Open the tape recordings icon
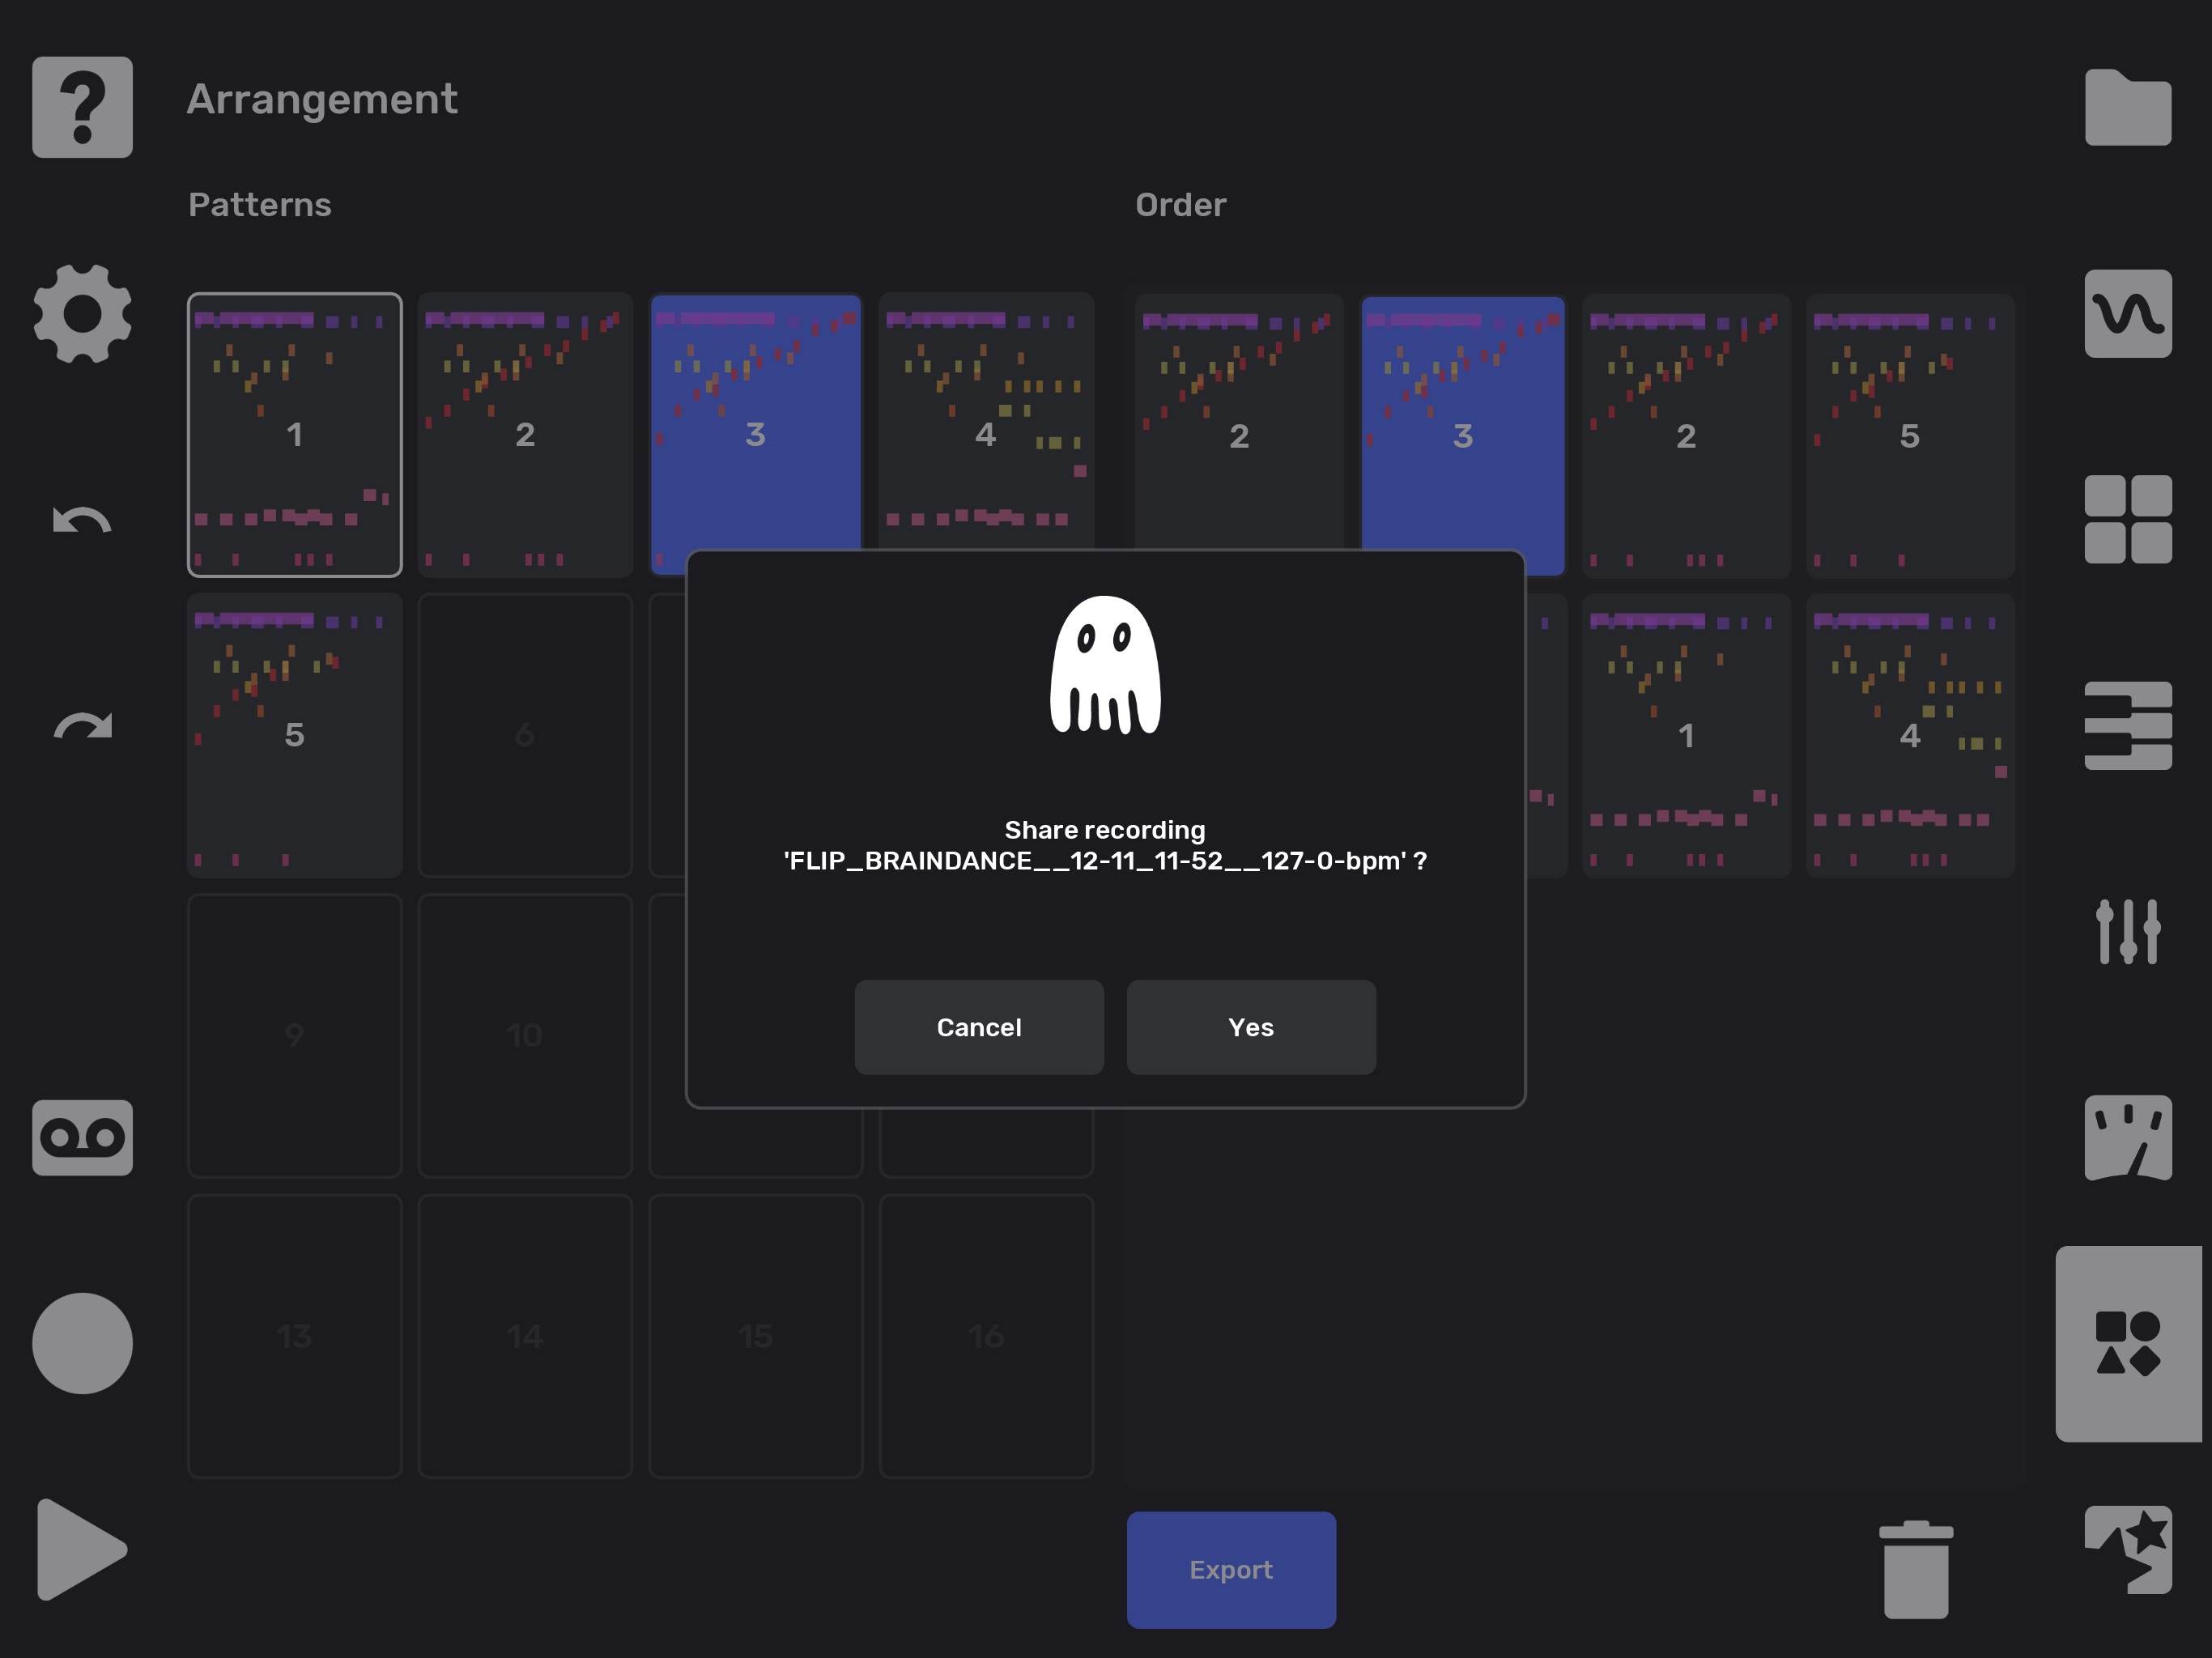 [x=82, y=1138]
